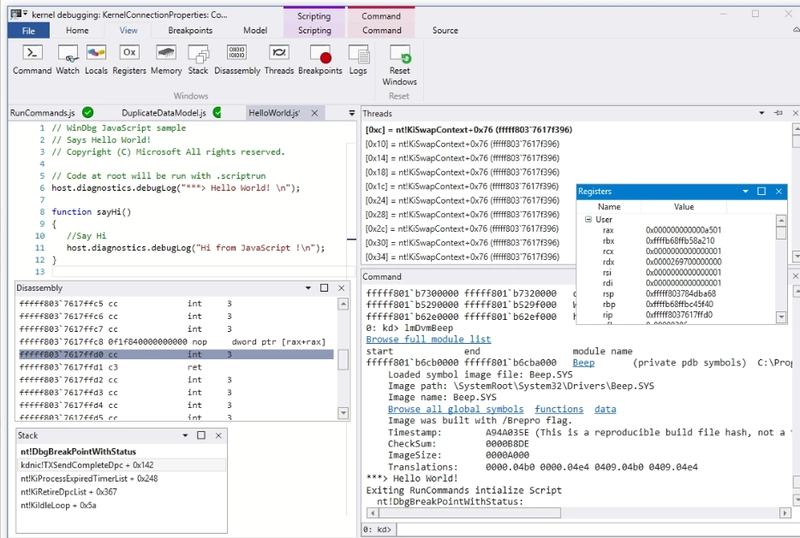Switch to the Breakpoints ribbon tab
Image resolution: width=800 pixels, height=538 pixels.
click(x=190, y=31)
